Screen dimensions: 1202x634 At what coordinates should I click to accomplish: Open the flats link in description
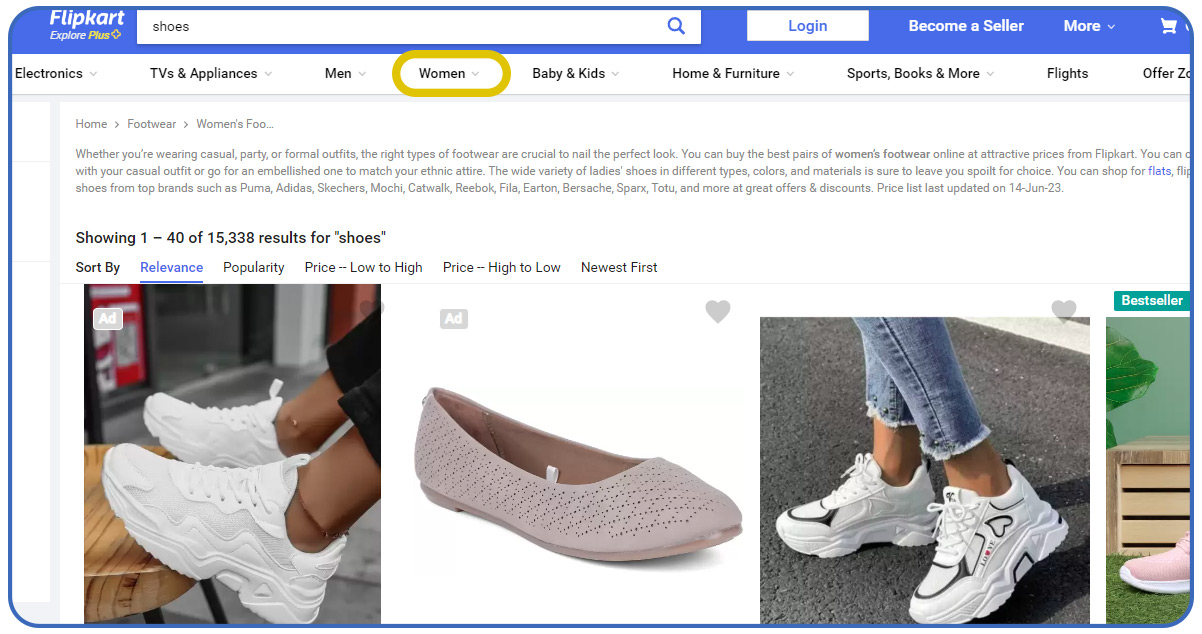click(x=1159, y=171)
